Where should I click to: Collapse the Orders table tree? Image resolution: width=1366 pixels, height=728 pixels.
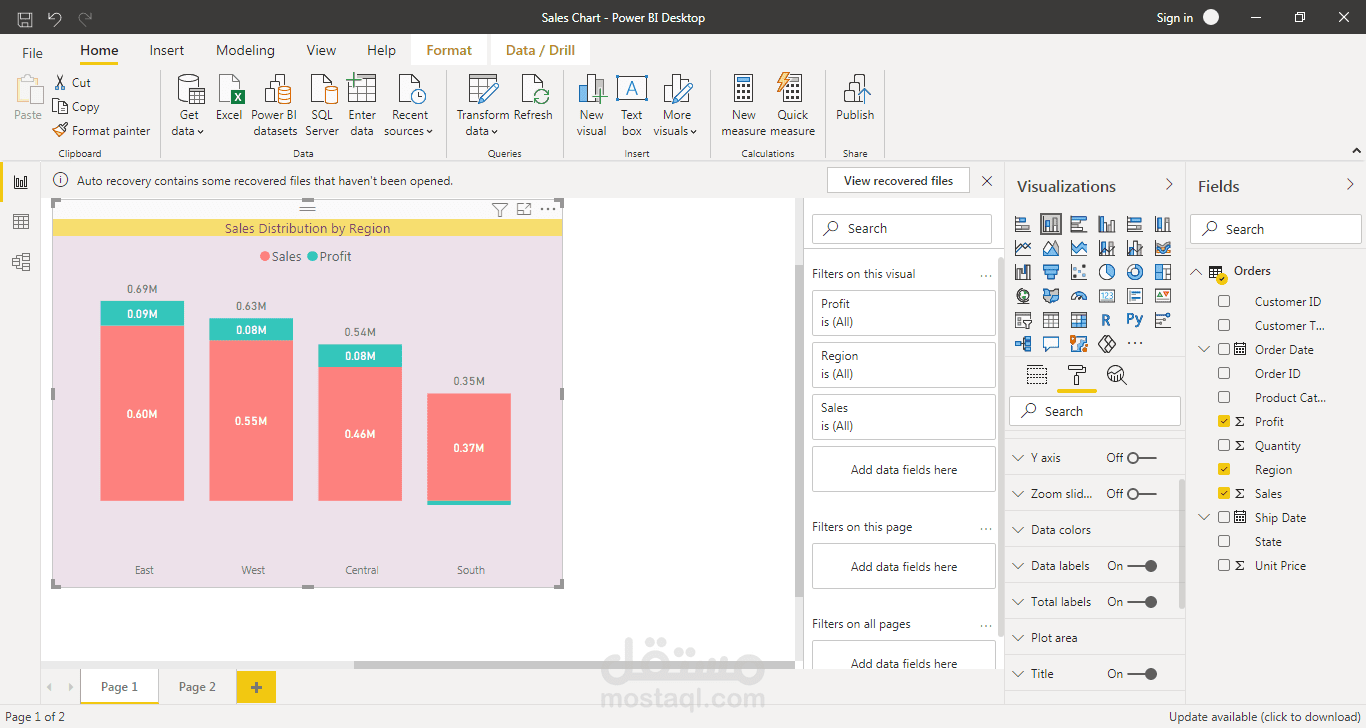coord(1196,271)
